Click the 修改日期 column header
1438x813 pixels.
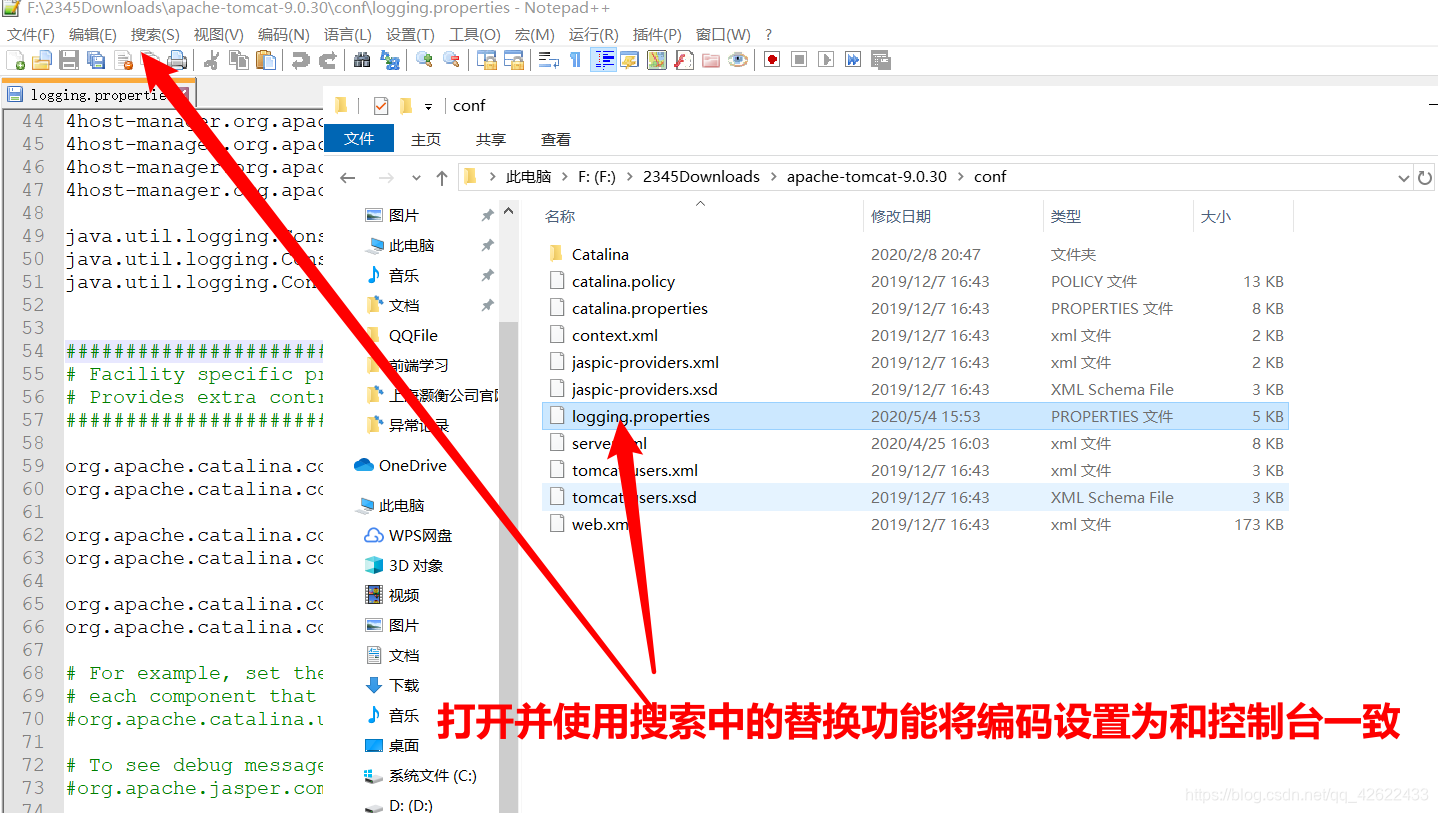pyautogui.click(x=900, y=216)
